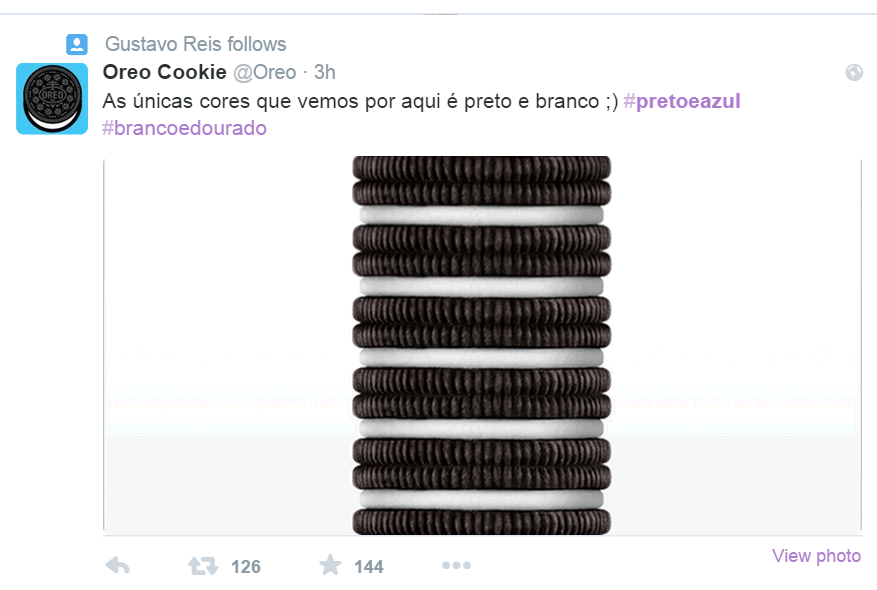
Task: Click the @Oreo handle
Action: click(265, 72)
